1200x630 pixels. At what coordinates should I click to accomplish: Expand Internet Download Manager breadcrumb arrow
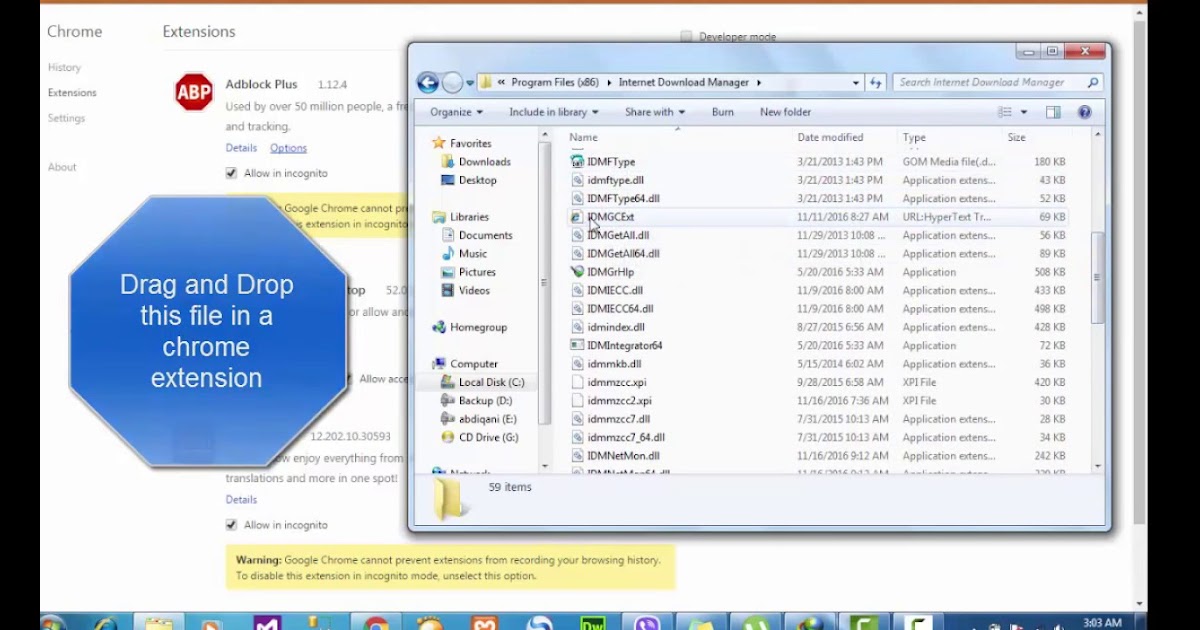(x=759, y=83)
